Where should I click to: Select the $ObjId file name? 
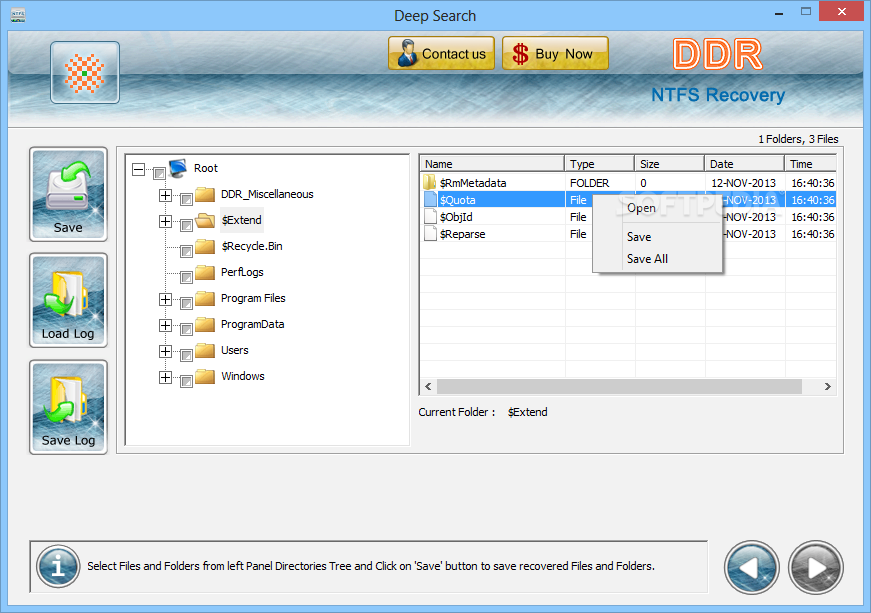(x=456, y=217)
